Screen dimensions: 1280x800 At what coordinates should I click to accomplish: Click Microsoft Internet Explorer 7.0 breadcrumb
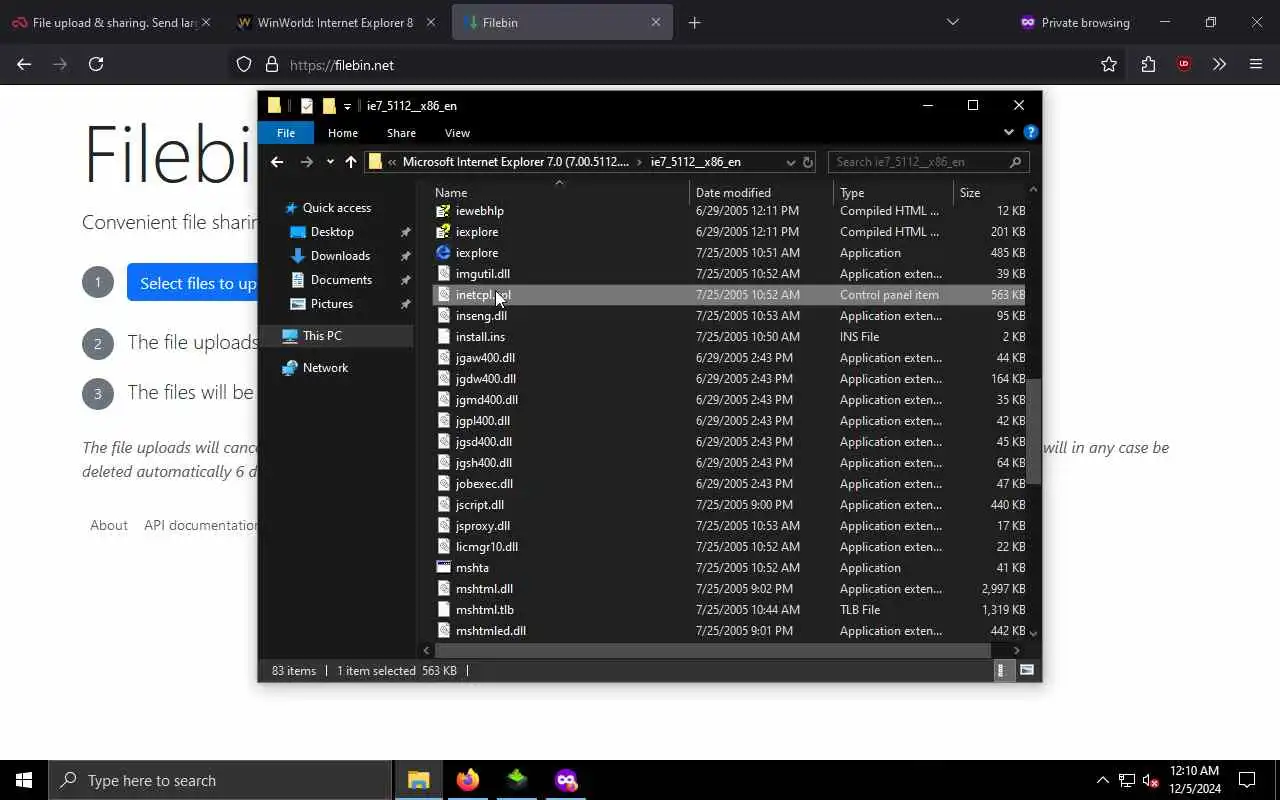tap(516, 162)
